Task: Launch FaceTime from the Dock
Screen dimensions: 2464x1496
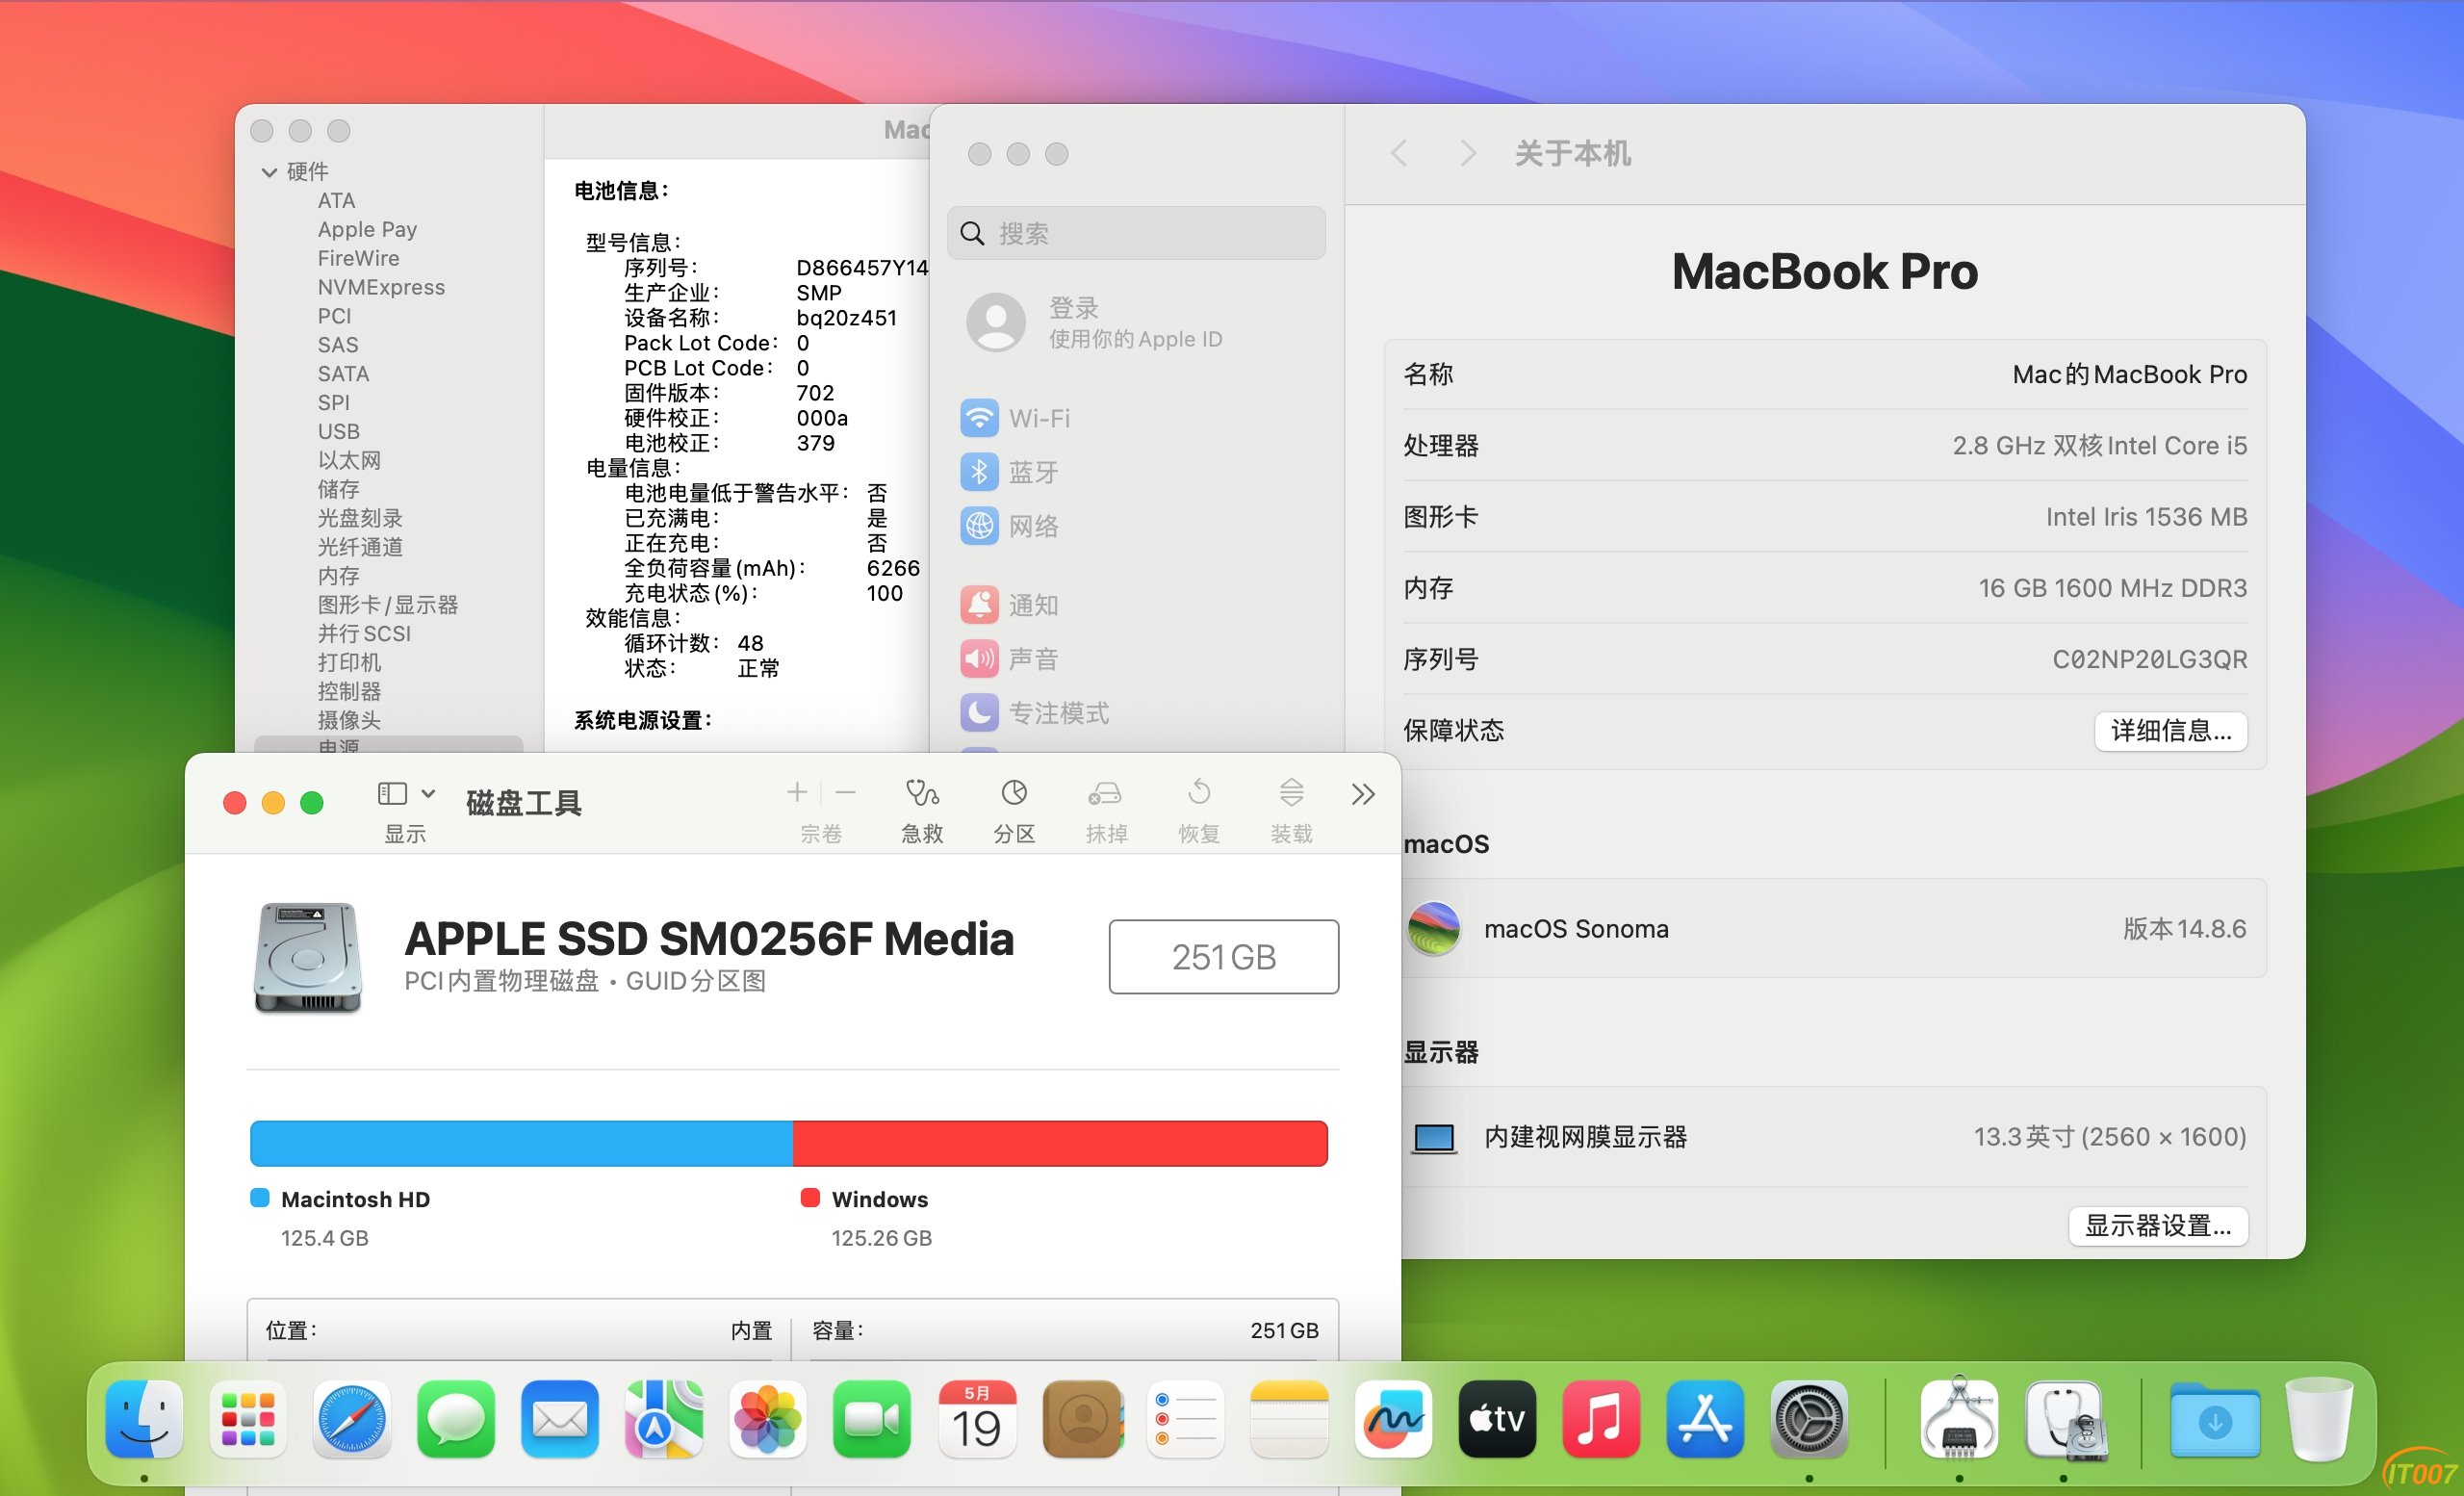Action: pos(872,1419)
